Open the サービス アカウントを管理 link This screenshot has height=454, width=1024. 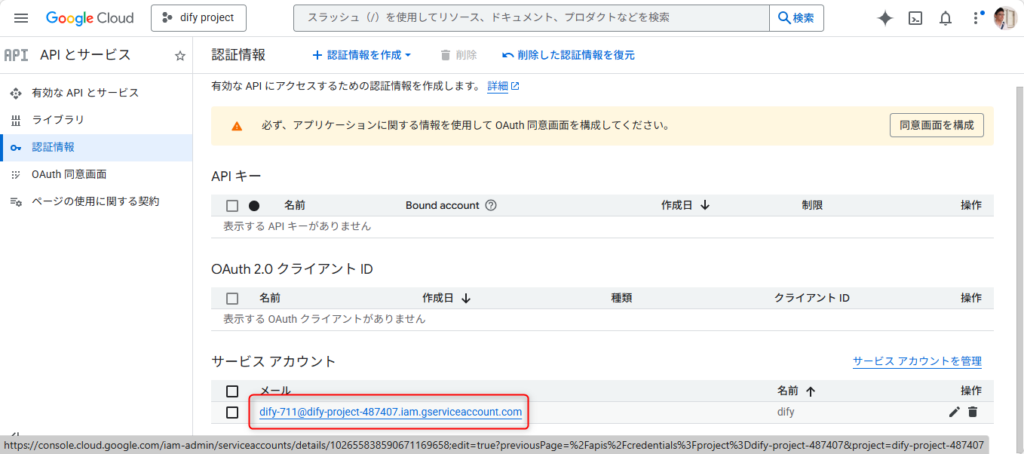click(917, 361)
